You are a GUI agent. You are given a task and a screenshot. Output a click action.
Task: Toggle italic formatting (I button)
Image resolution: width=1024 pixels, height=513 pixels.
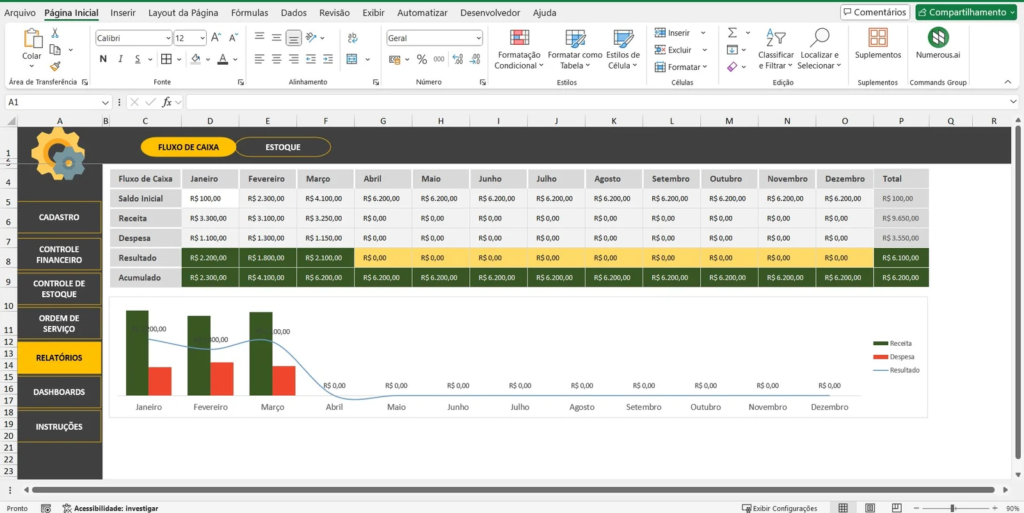[x=120, y=59]
